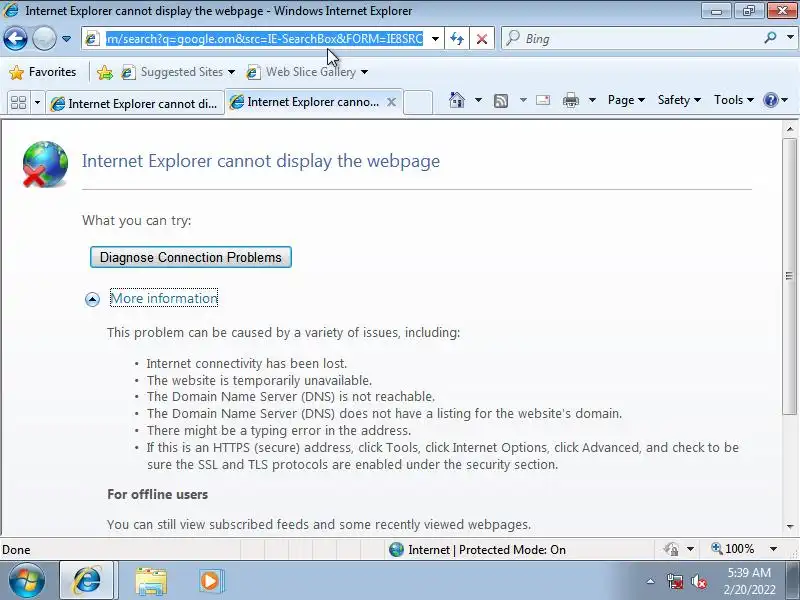The height and width of the screenshot is (600, 800).
Task: Click the Quick Tabs grid icon
Action: (x=18, y=103)
